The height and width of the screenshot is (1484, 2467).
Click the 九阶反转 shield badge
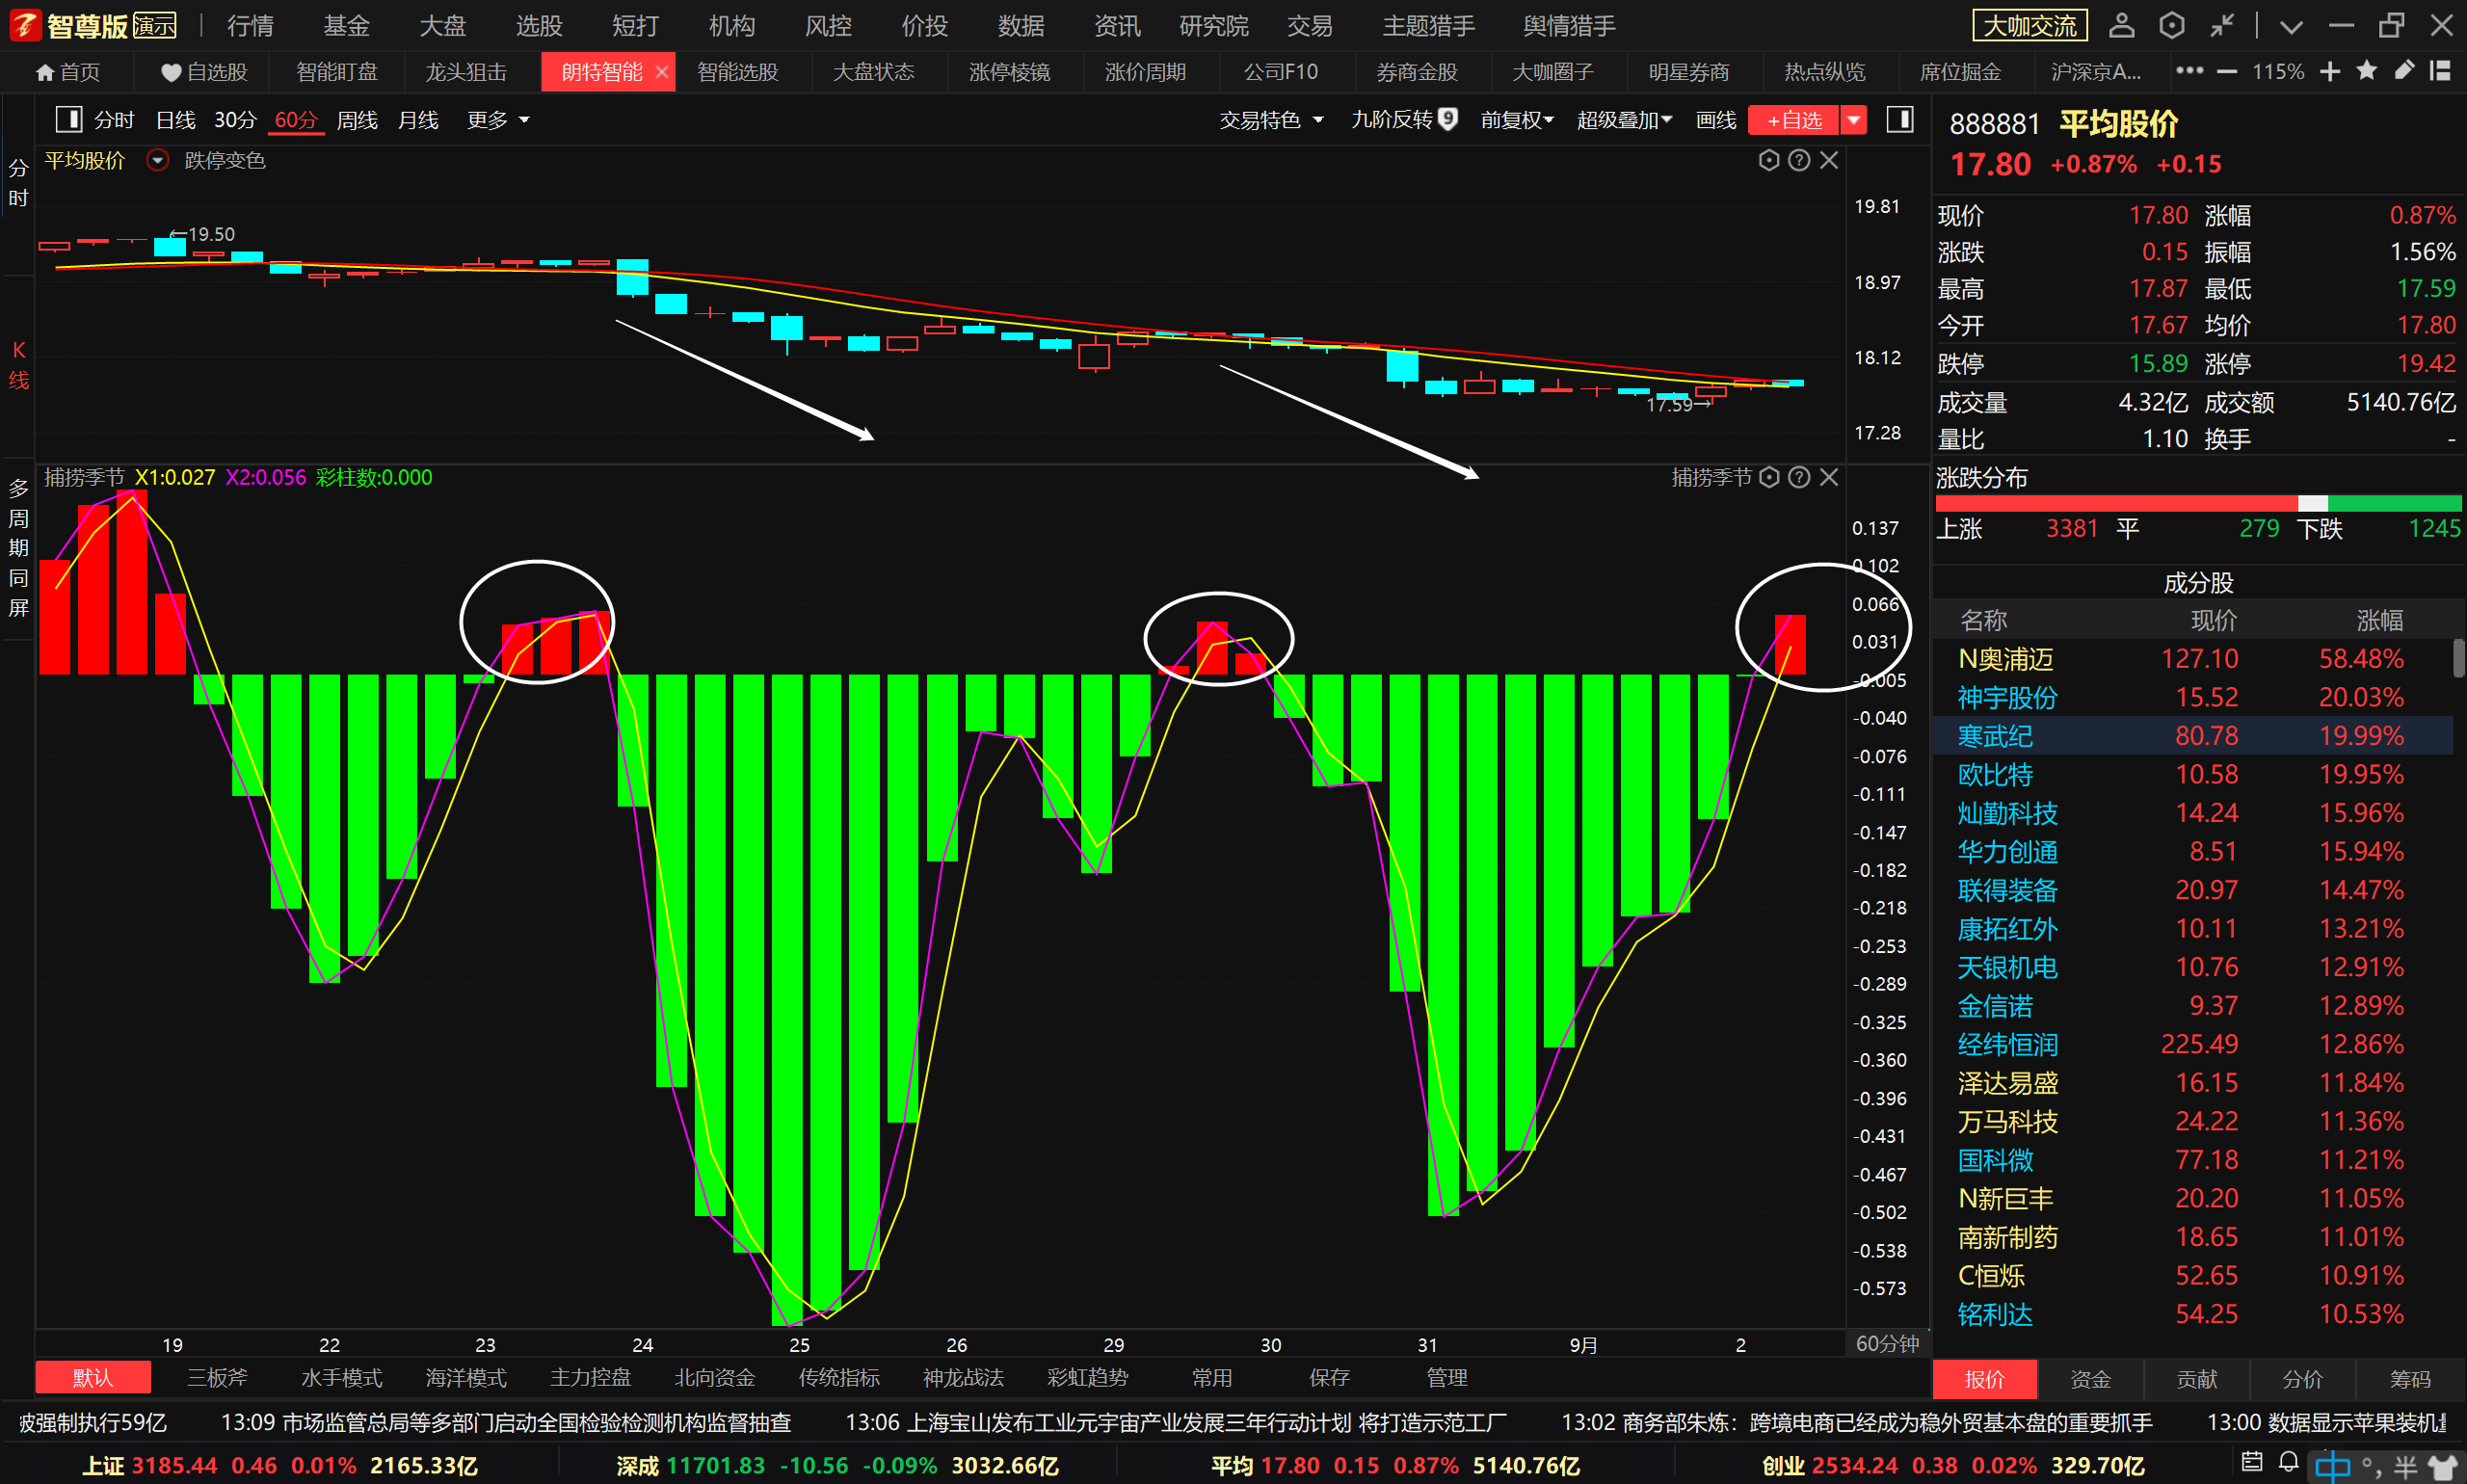pos(1448,119)
